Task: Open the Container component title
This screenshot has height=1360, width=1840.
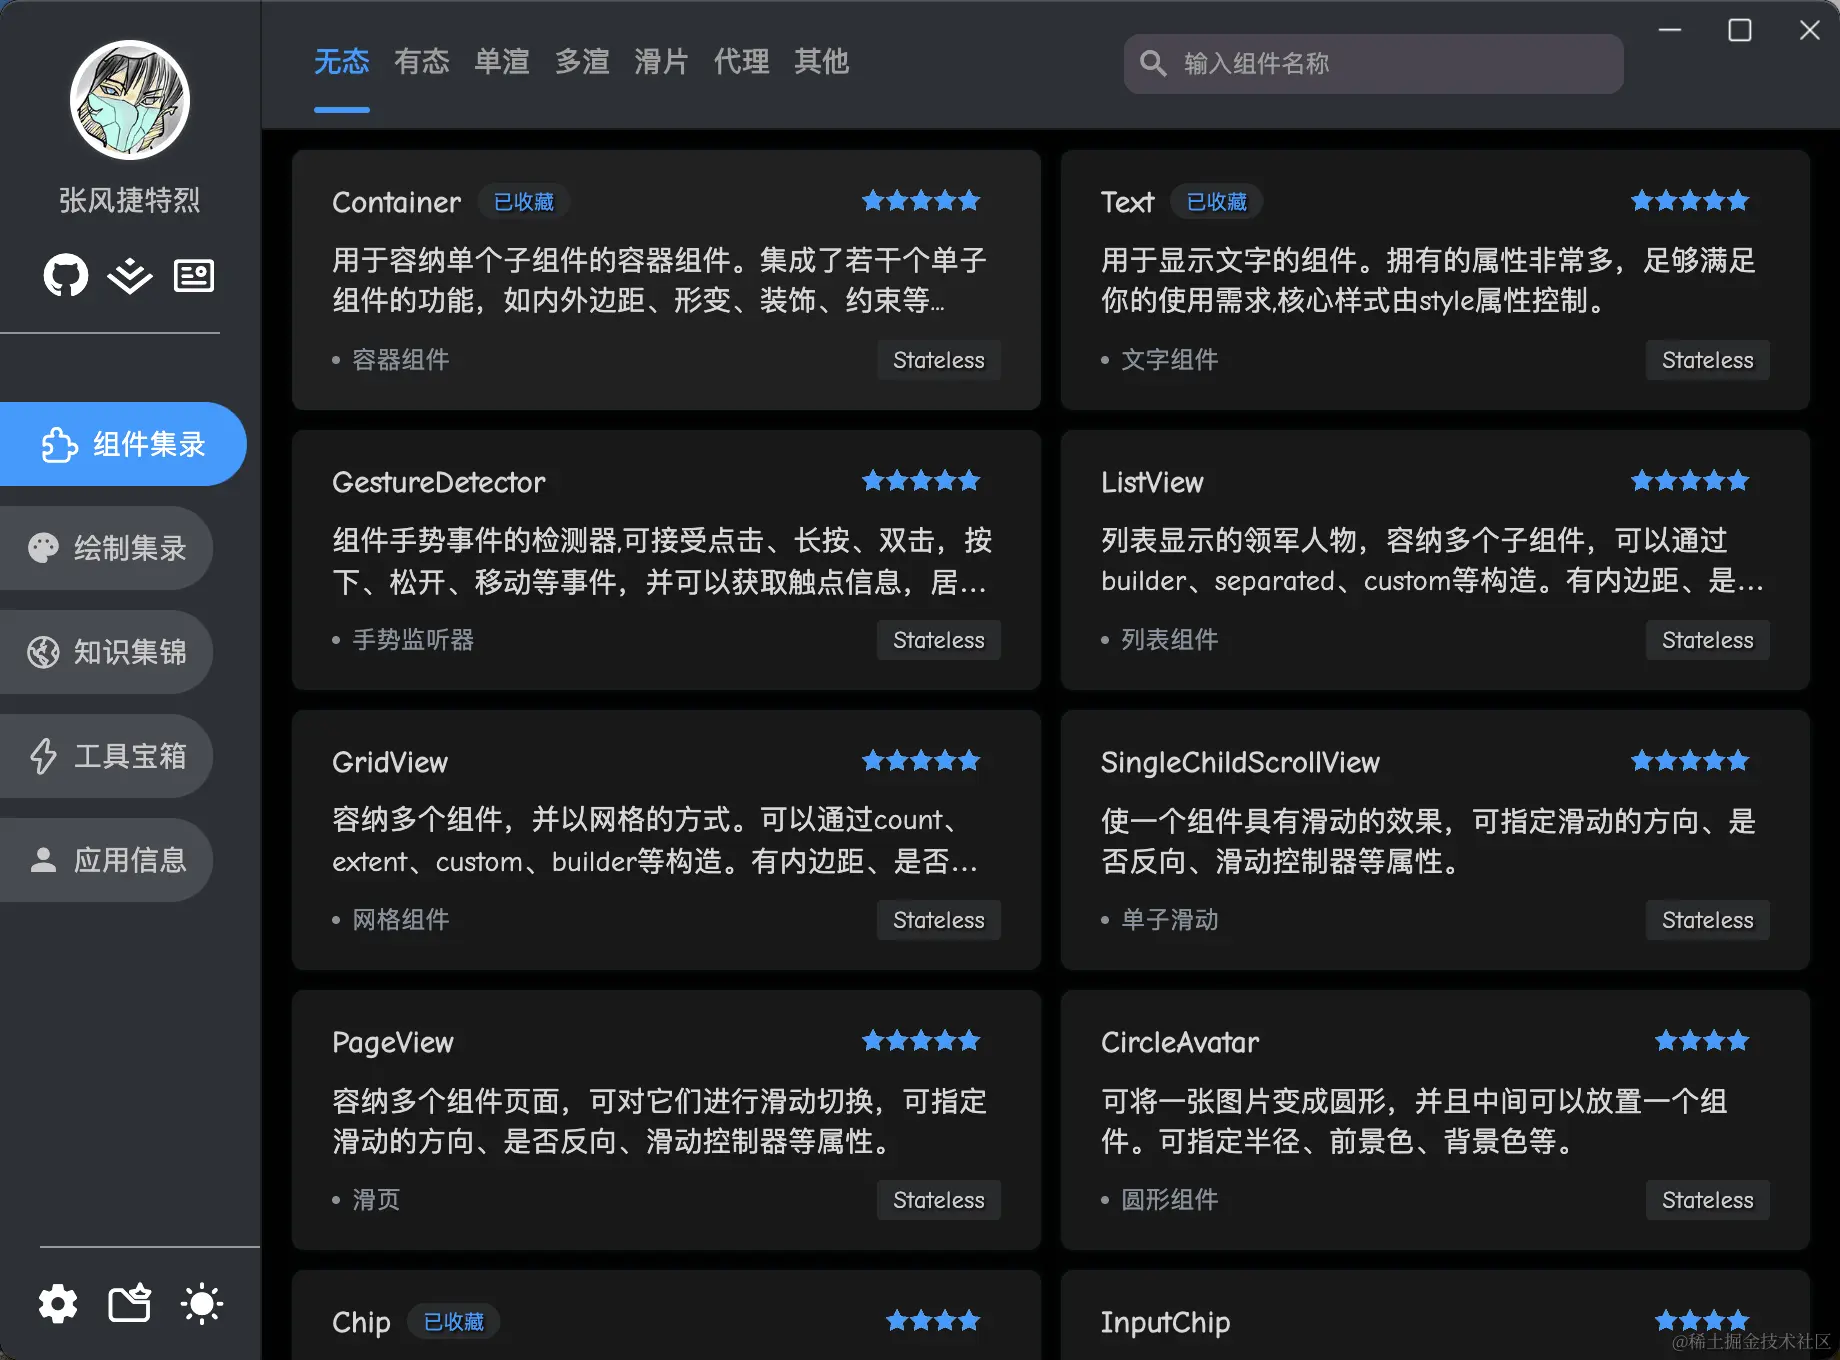Action: pos(396,202)
